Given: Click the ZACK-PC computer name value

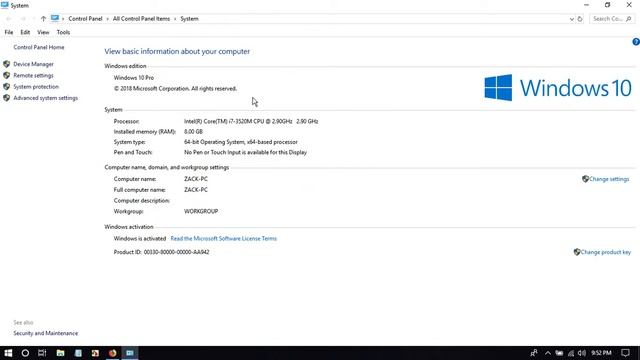Looking at the screenshot, I should click(196, 179).
